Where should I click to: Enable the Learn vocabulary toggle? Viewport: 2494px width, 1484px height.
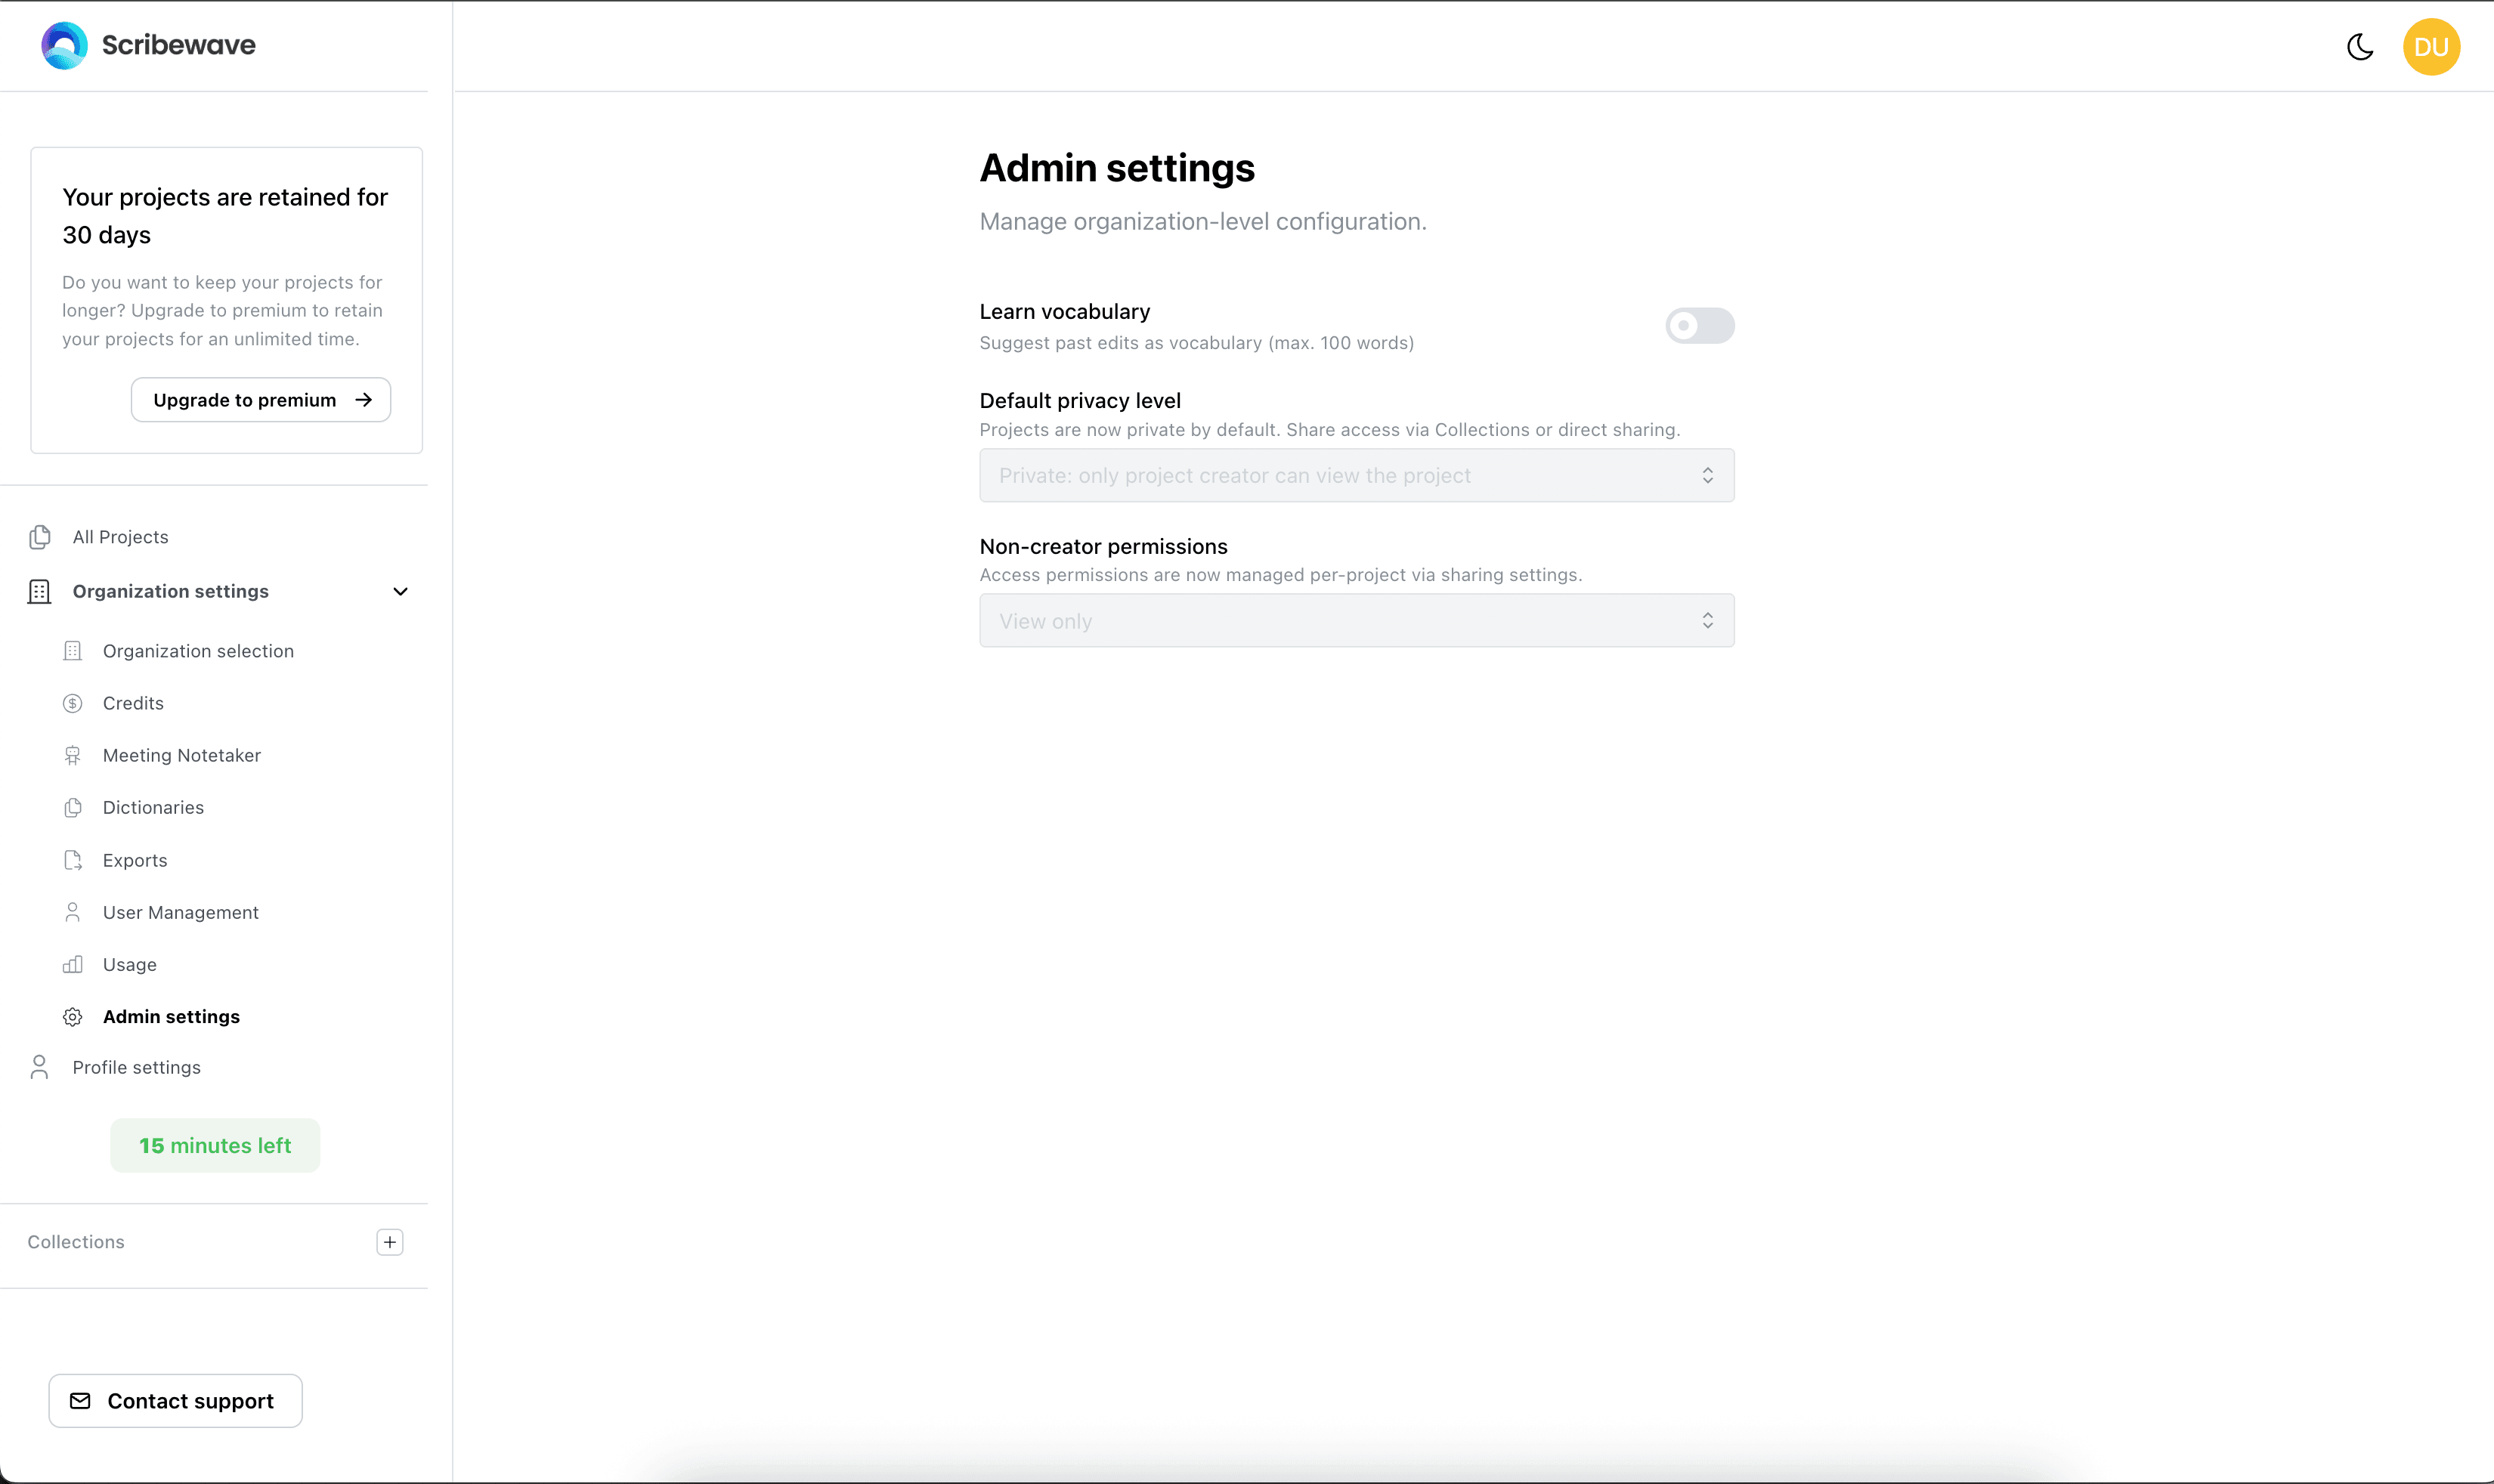coord(1700,325)
